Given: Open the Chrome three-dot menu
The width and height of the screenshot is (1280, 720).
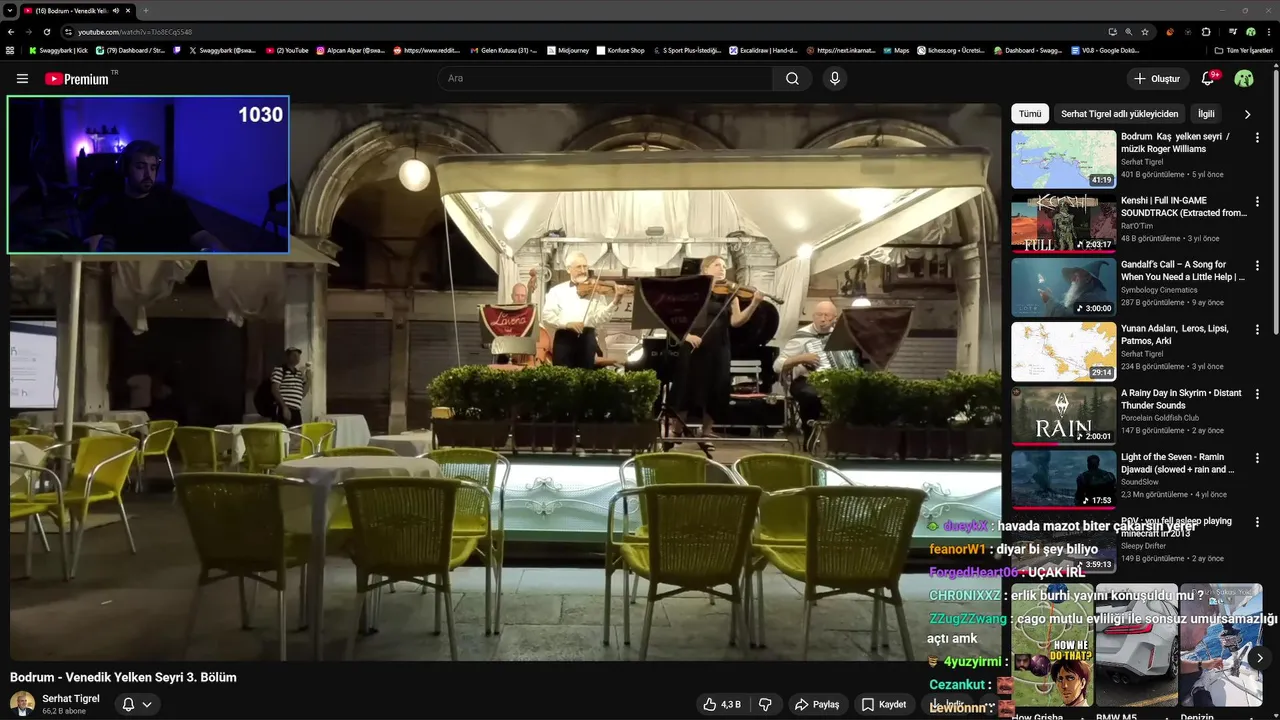Looking at the screenshot, I should tap(1269, 32).
